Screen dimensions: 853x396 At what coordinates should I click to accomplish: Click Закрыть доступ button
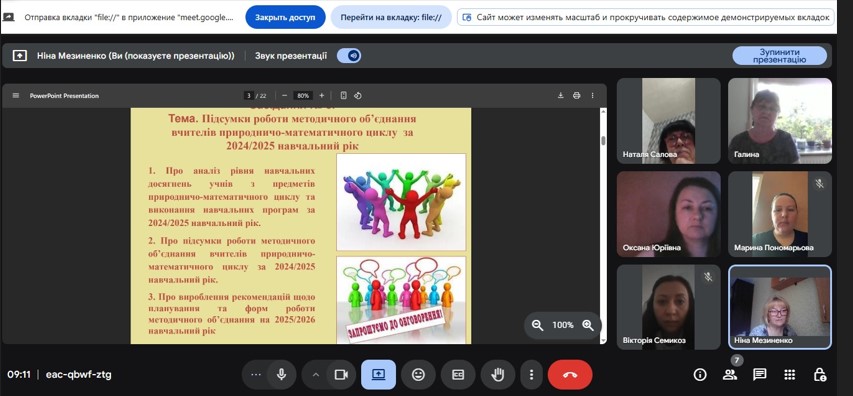click(x=286, y=17)
